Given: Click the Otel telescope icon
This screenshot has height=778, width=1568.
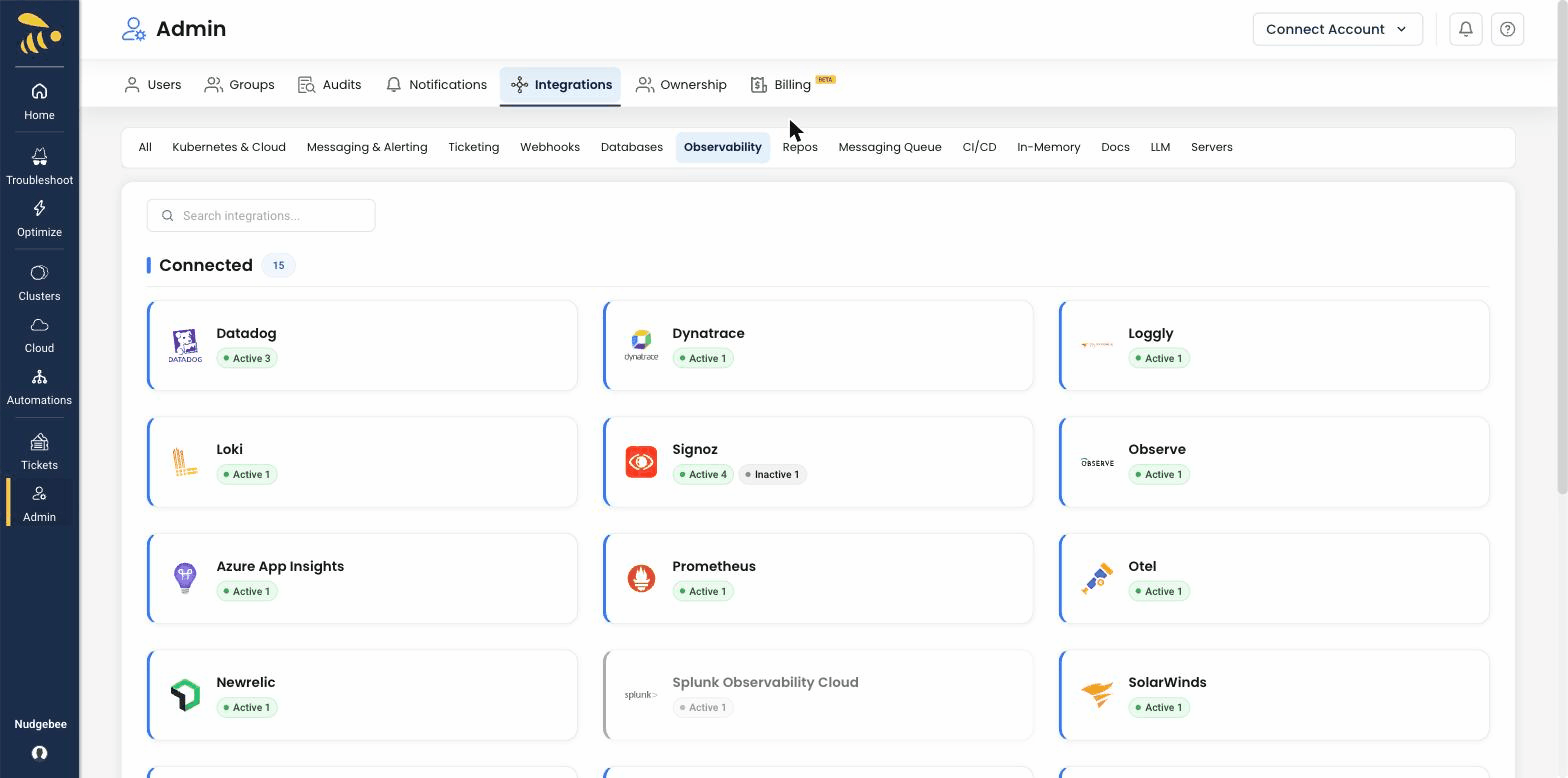Looking at the screenshot, I should [1097, 578].
